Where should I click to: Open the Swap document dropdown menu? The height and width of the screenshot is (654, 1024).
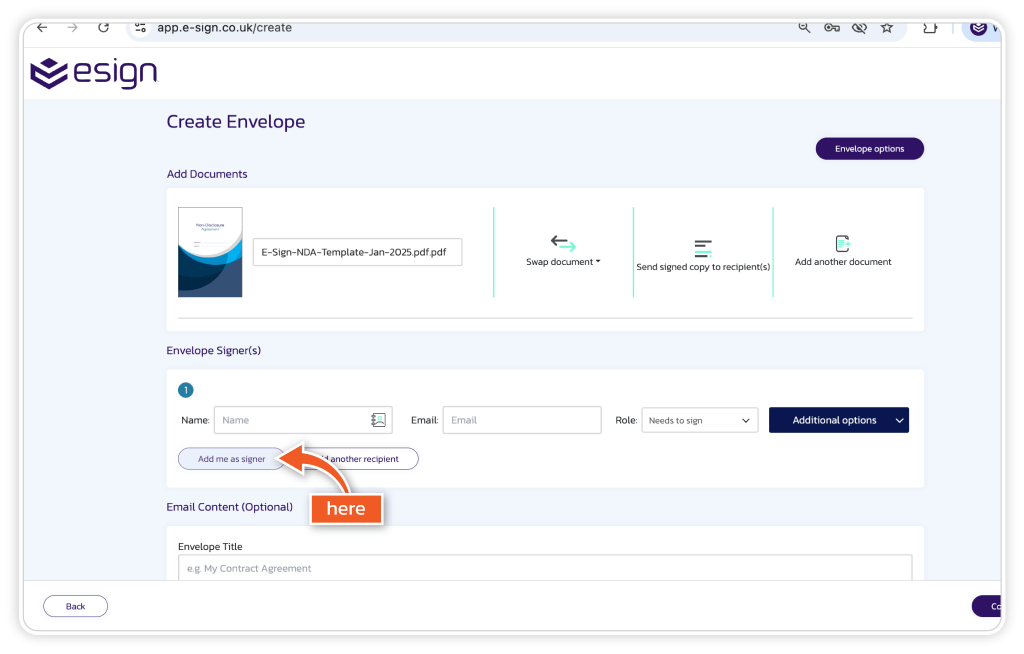point(563,262)
